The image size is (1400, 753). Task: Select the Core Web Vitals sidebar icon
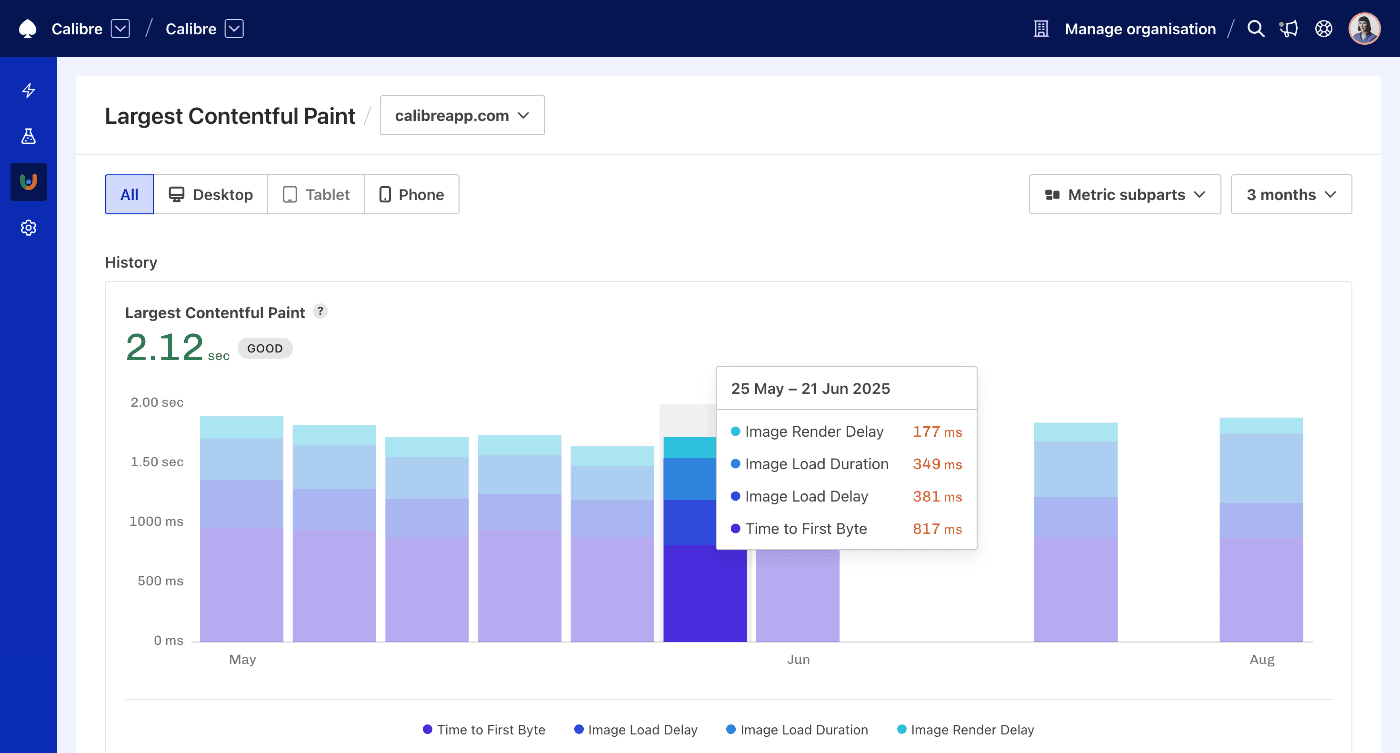[x=28, y=181]
